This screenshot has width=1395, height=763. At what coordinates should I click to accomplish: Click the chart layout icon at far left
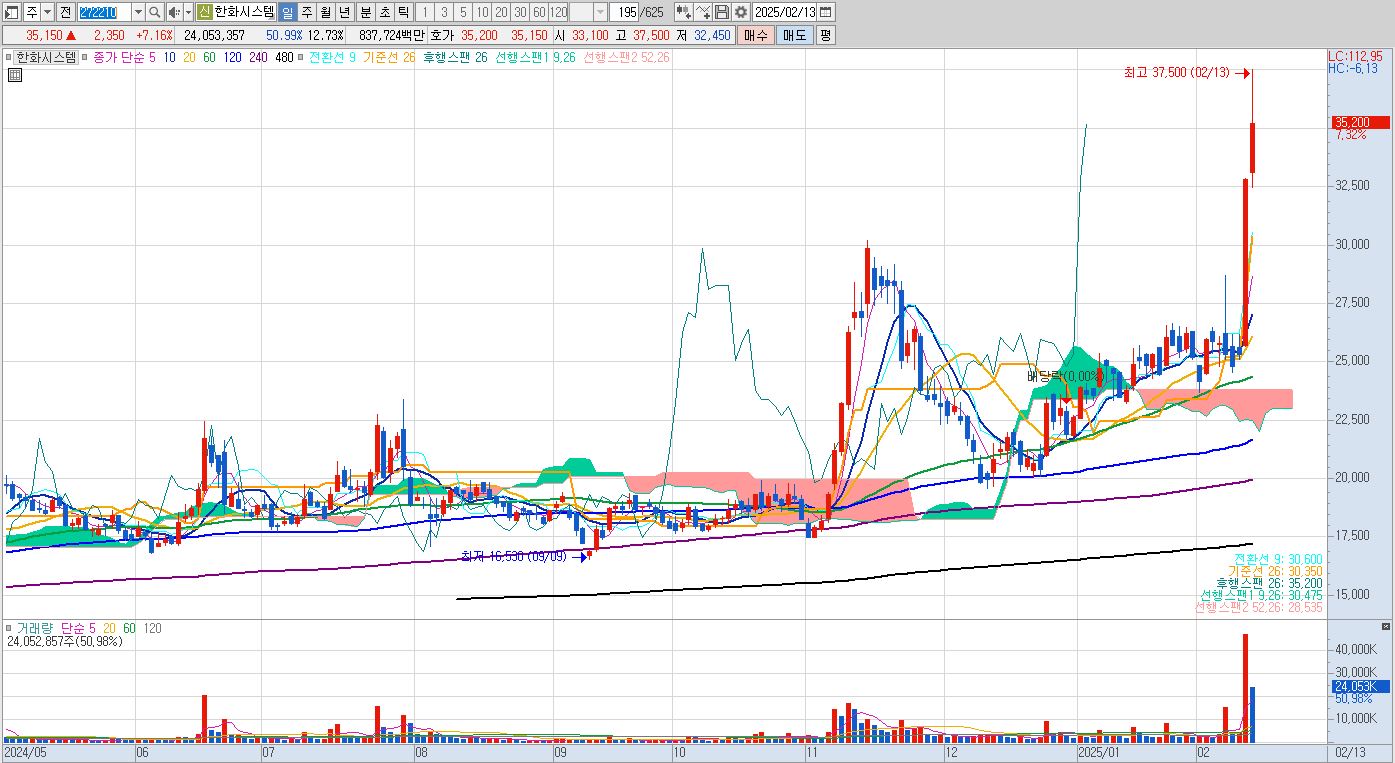(x=12, y=12)
